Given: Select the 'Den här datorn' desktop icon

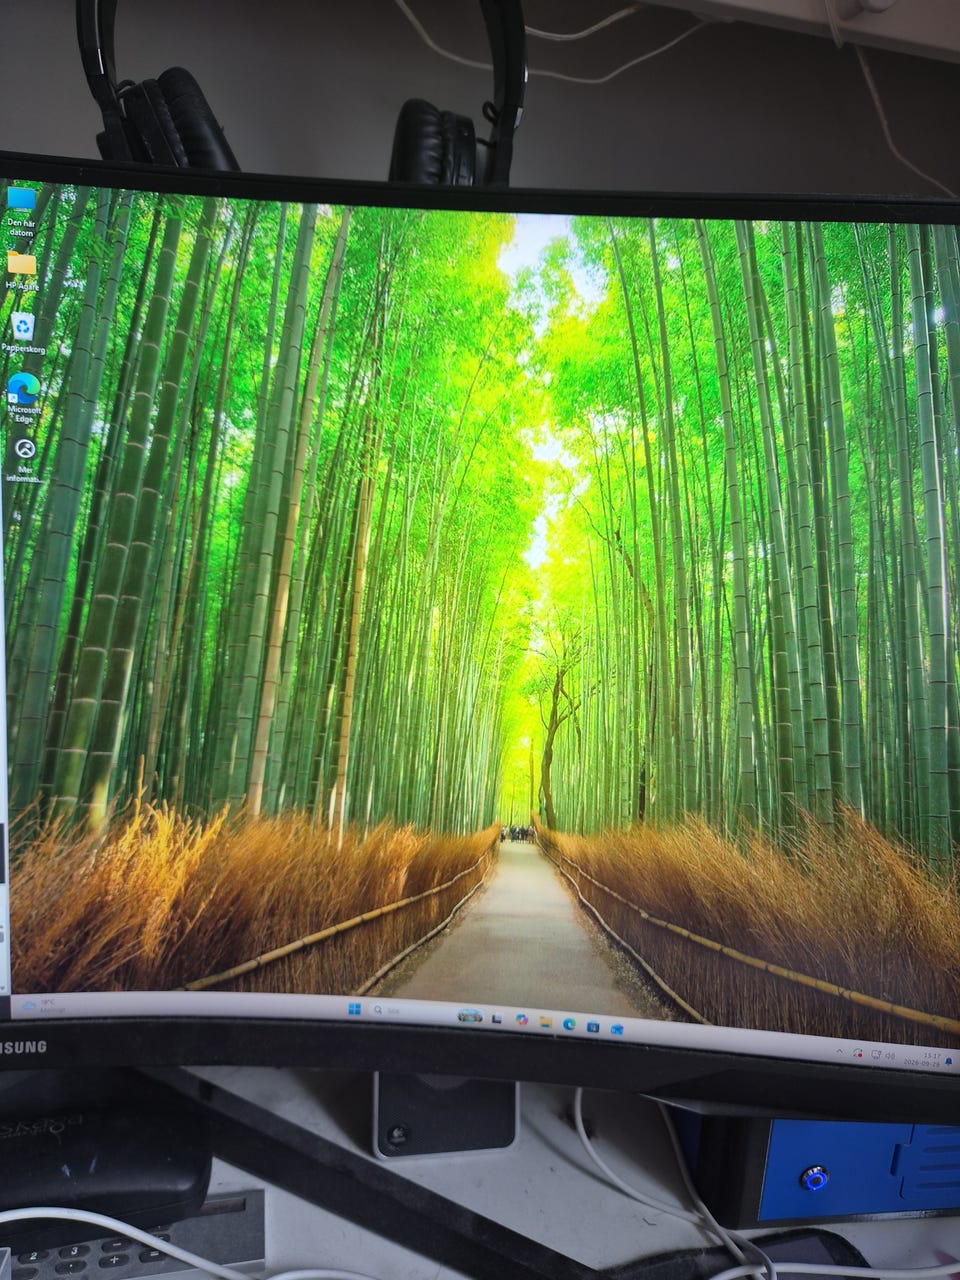Looking at the screenshot, I should tap(21, 210).
